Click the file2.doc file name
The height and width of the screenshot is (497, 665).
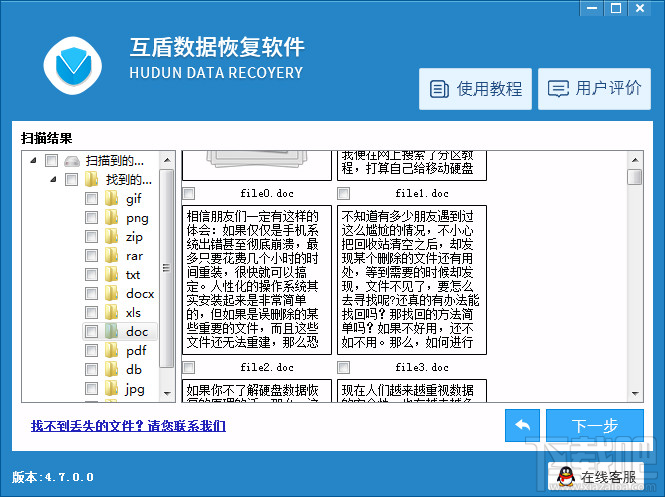pos(267,367)
